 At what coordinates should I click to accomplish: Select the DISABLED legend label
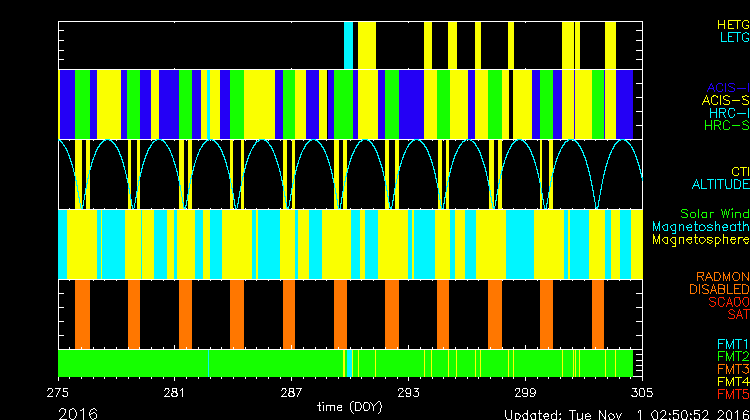coord(720,290)
